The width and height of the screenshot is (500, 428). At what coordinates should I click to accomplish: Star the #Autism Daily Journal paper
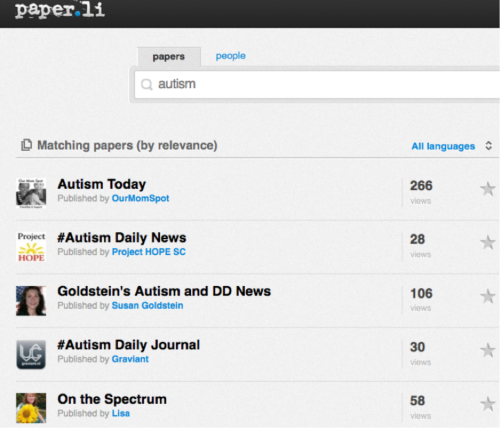pos(488,350)
